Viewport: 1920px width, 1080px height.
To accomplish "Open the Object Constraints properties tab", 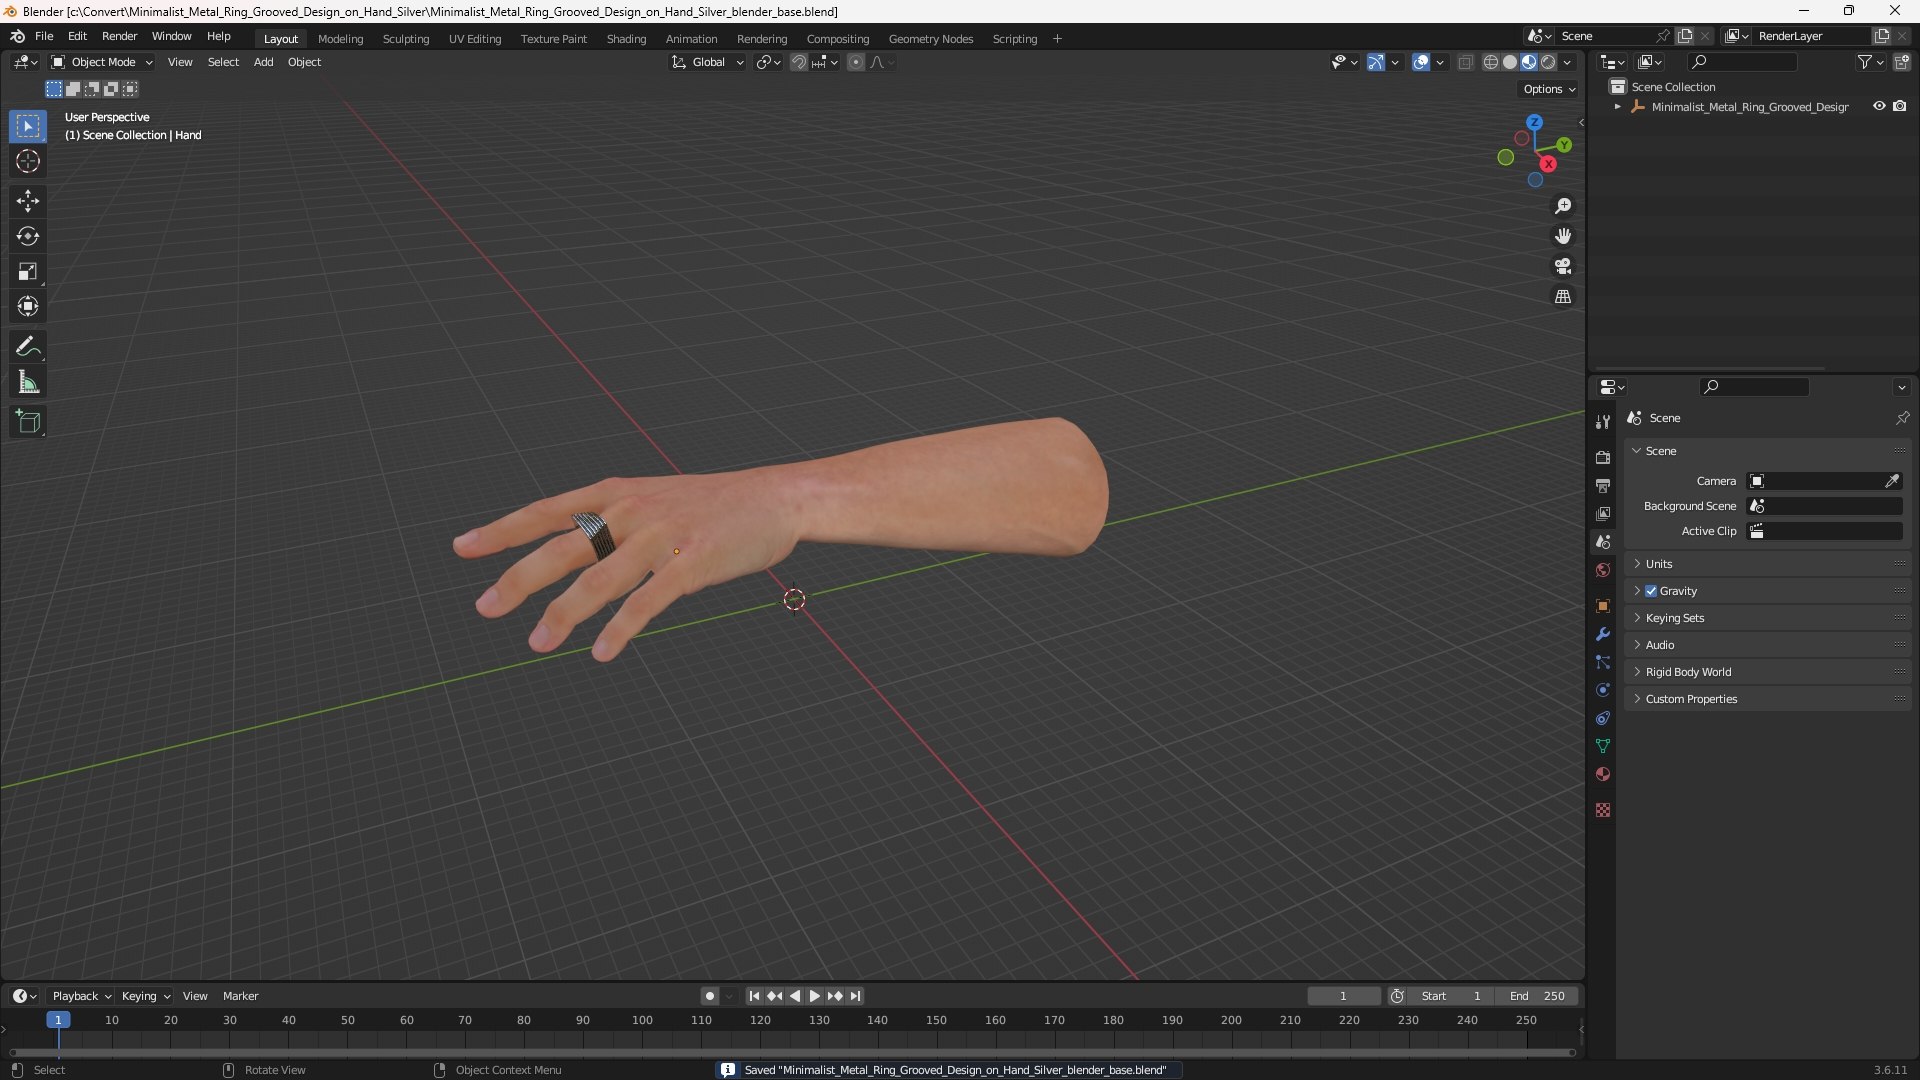I will [1603, 718].
